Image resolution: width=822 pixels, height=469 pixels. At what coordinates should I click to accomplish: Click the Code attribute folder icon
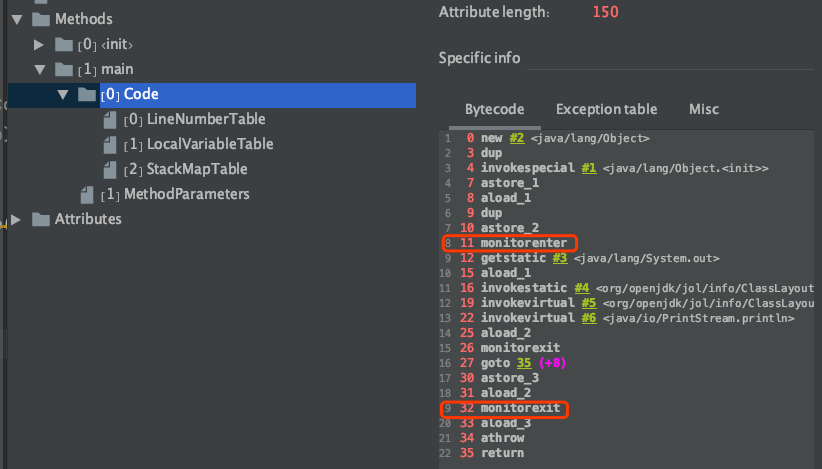(86, 94)
